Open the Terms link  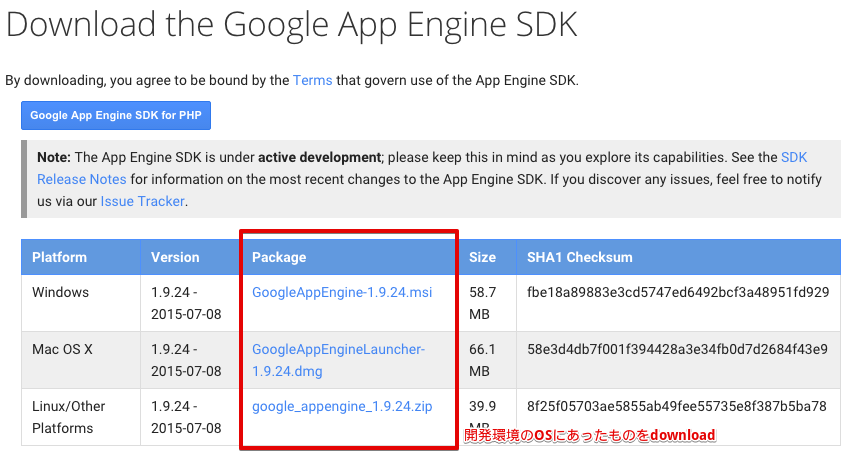(x=312, y=80)
